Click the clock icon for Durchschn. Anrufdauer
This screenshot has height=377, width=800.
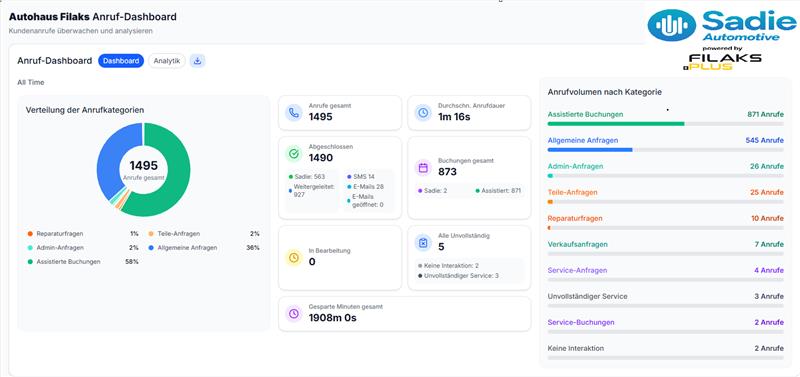click(423, 113)
